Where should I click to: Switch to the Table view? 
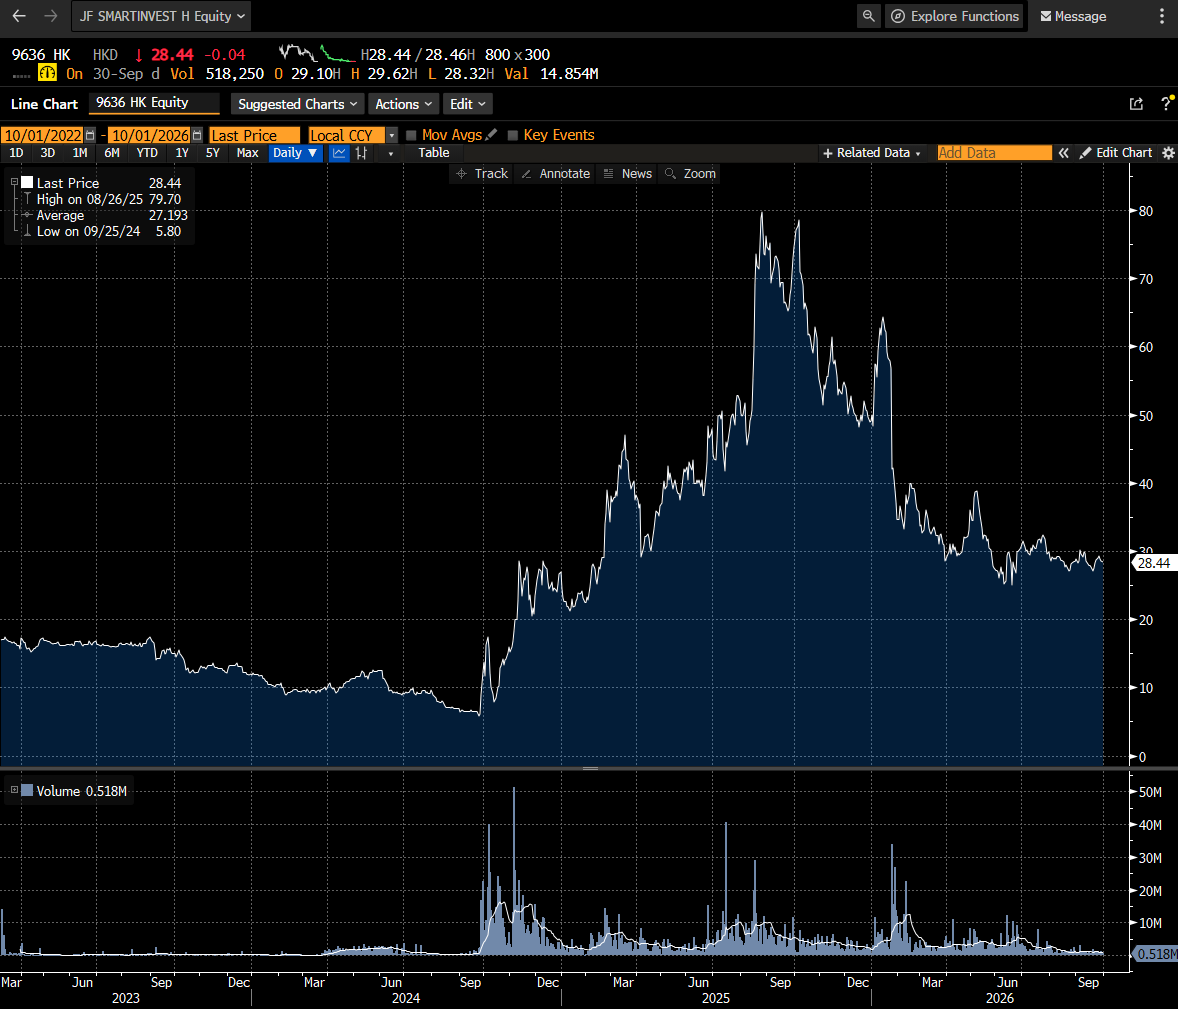point(433,153)
